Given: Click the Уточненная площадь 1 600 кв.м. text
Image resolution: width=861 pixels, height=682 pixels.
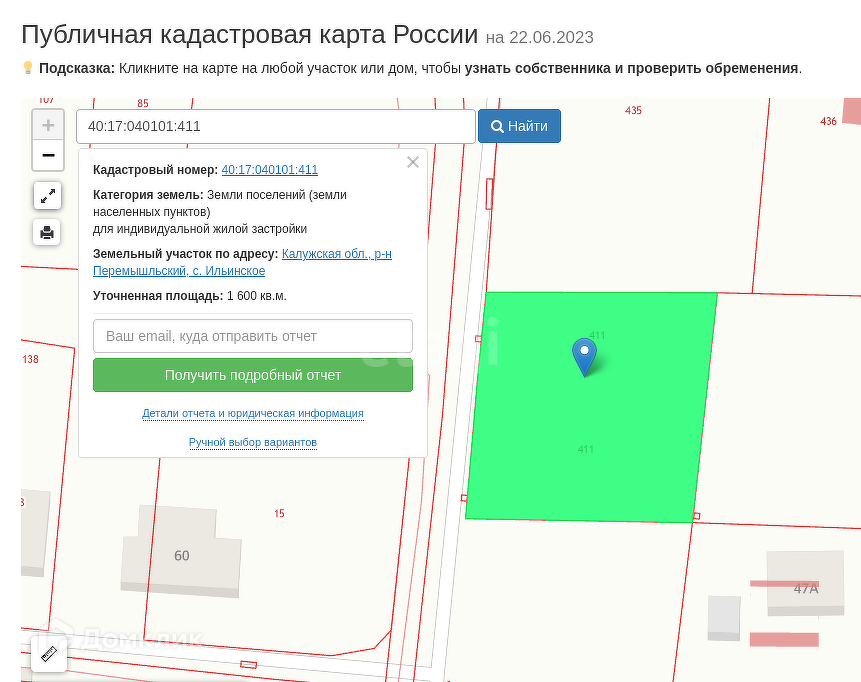Looking at the screenshot, I should click(190, 296).
